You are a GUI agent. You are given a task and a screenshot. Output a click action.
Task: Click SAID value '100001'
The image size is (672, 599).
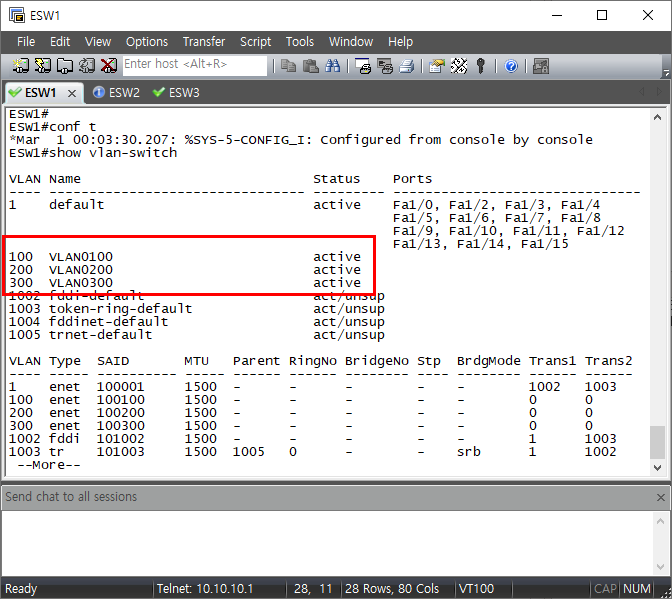coord(120,387)
